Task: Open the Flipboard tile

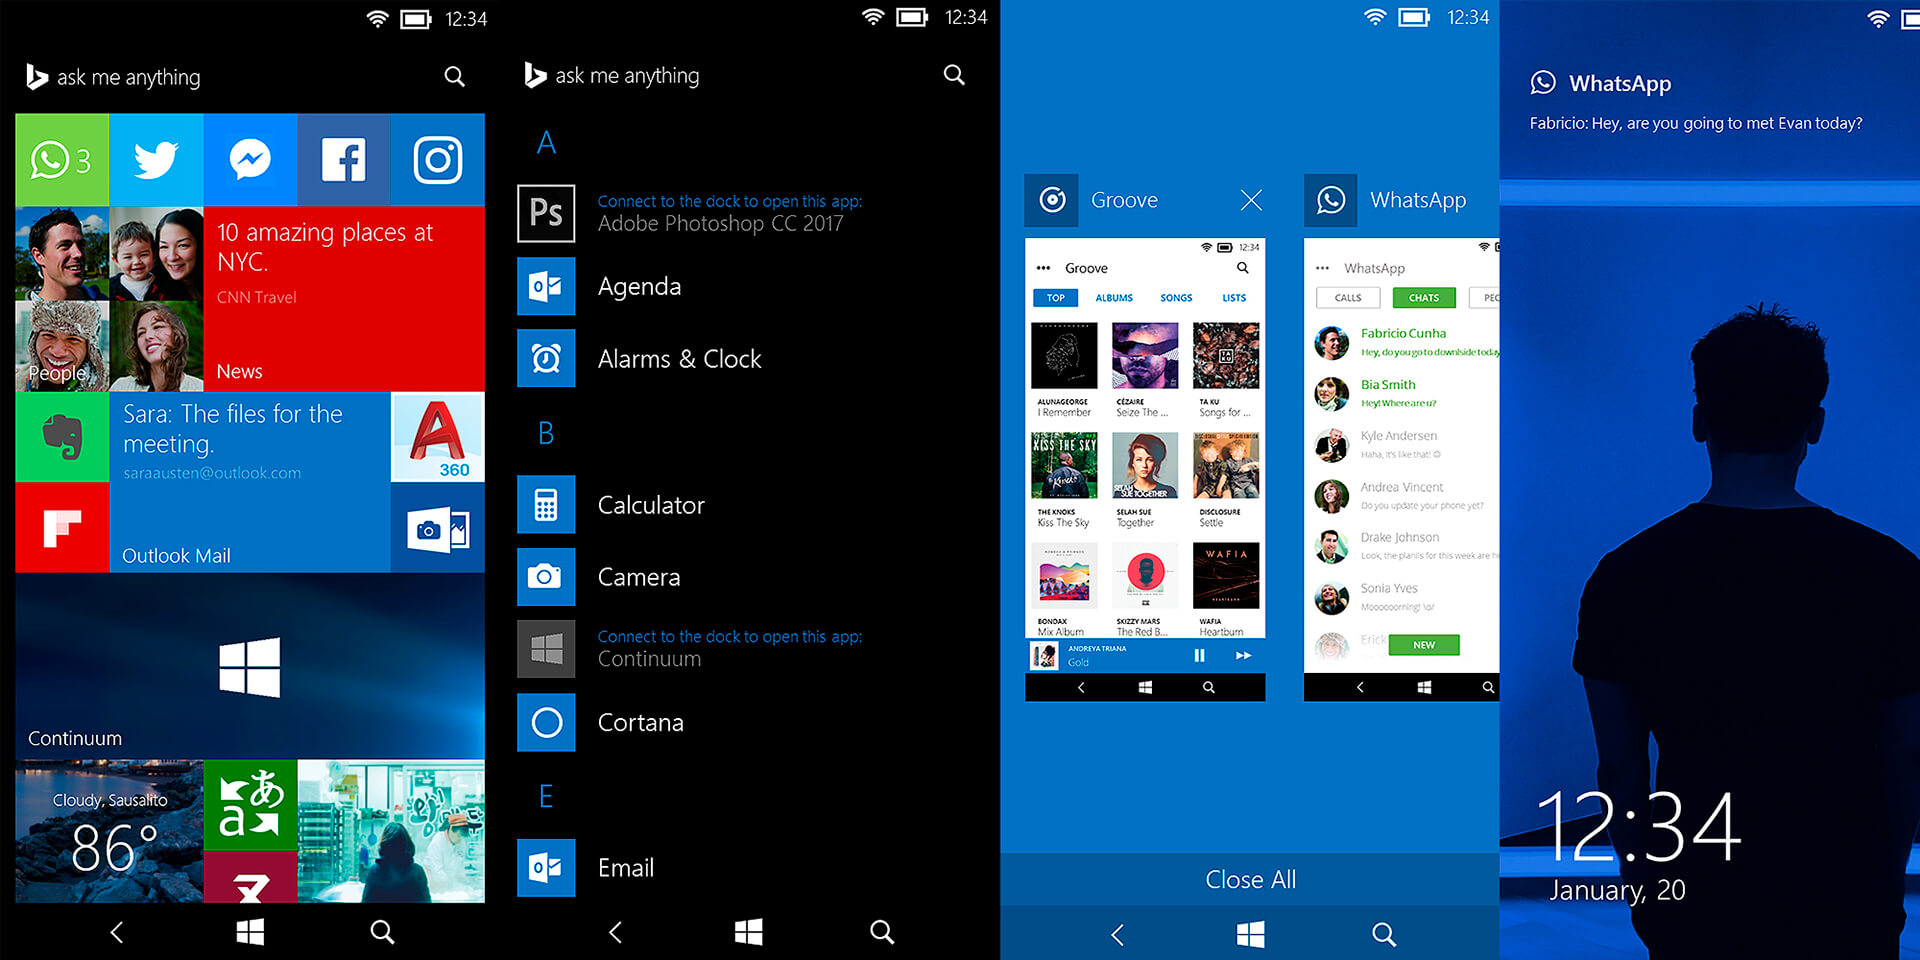Action: (x=62, y=528)
